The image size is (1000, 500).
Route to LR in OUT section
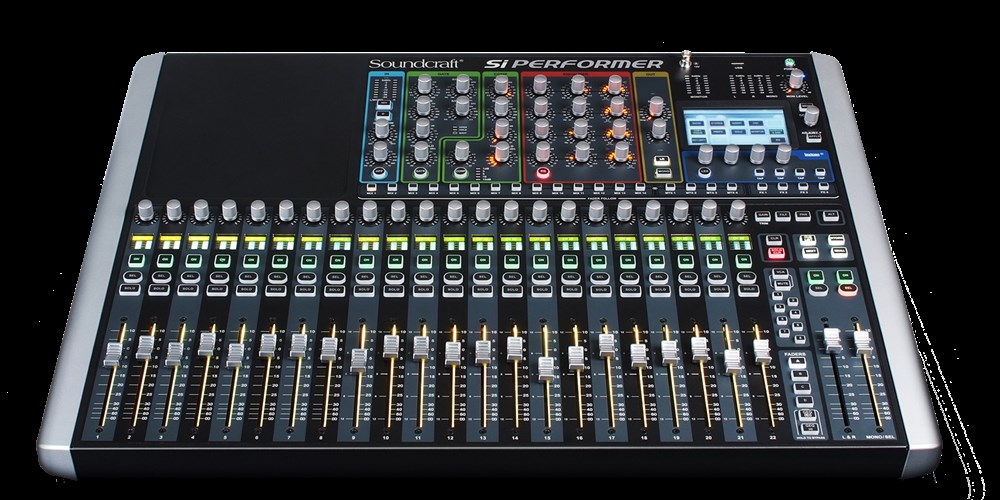coord(663,159)
